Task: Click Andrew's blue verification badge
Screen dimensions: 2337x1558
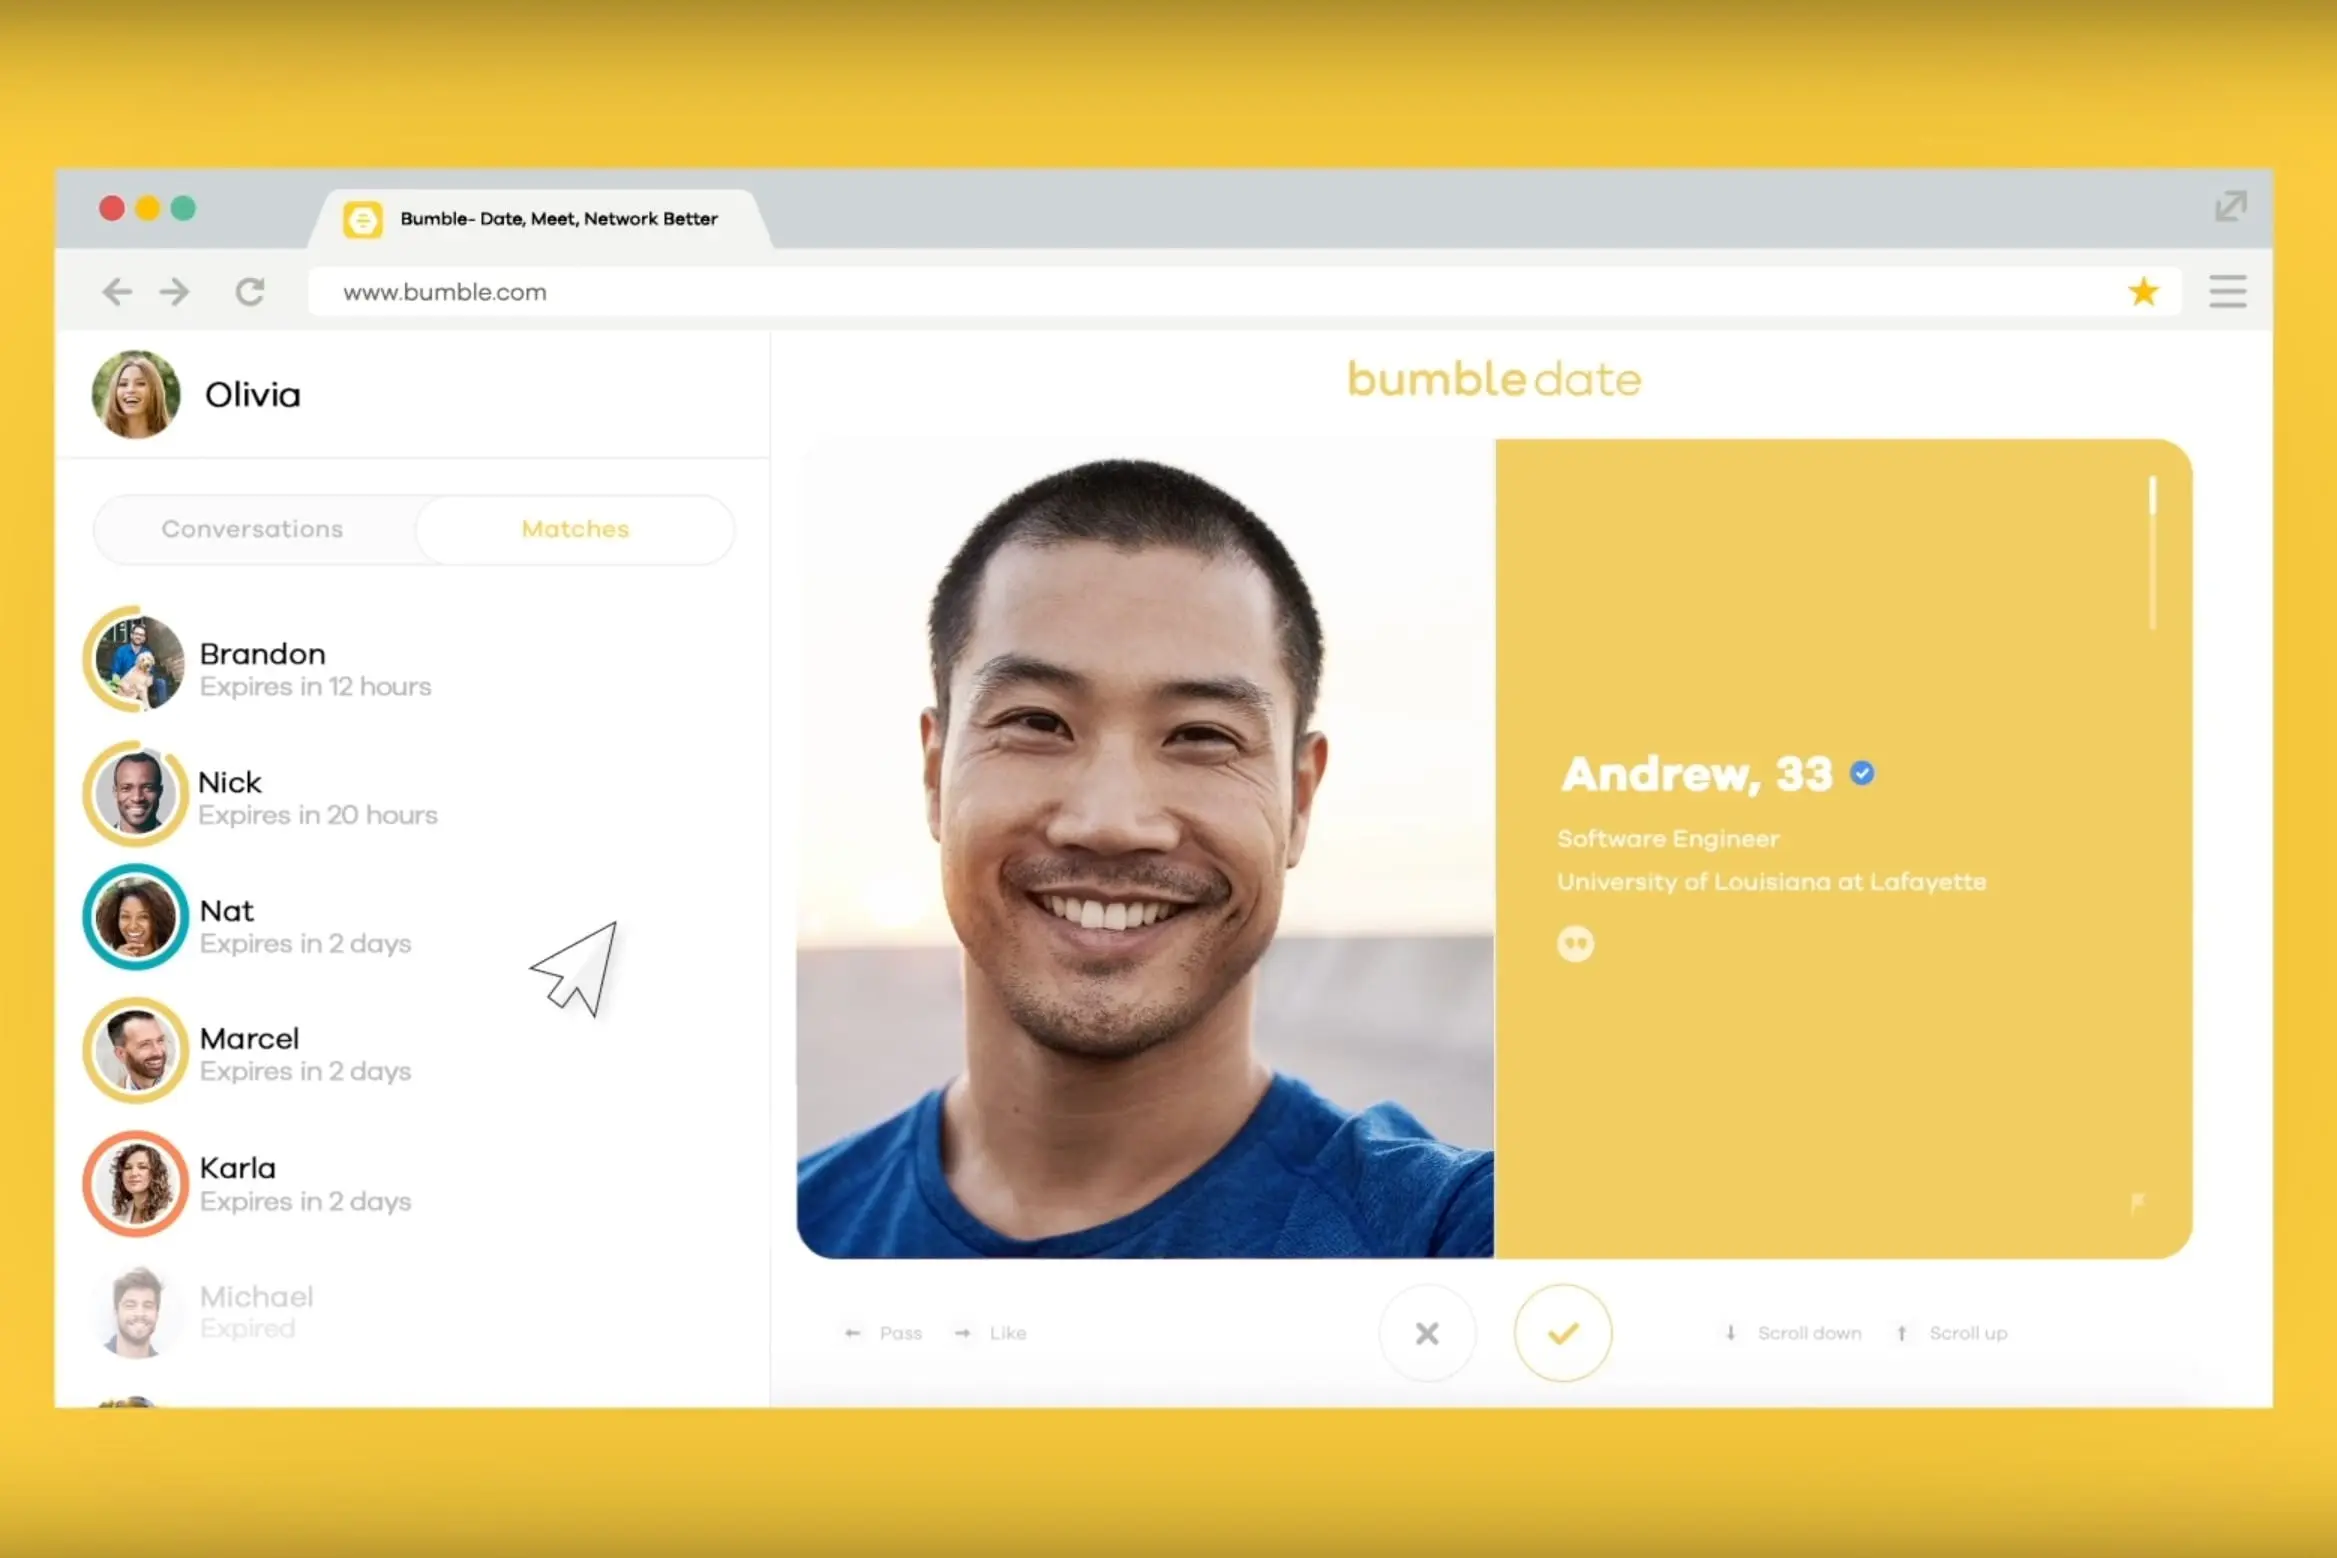Action: tap(1862, 771)
